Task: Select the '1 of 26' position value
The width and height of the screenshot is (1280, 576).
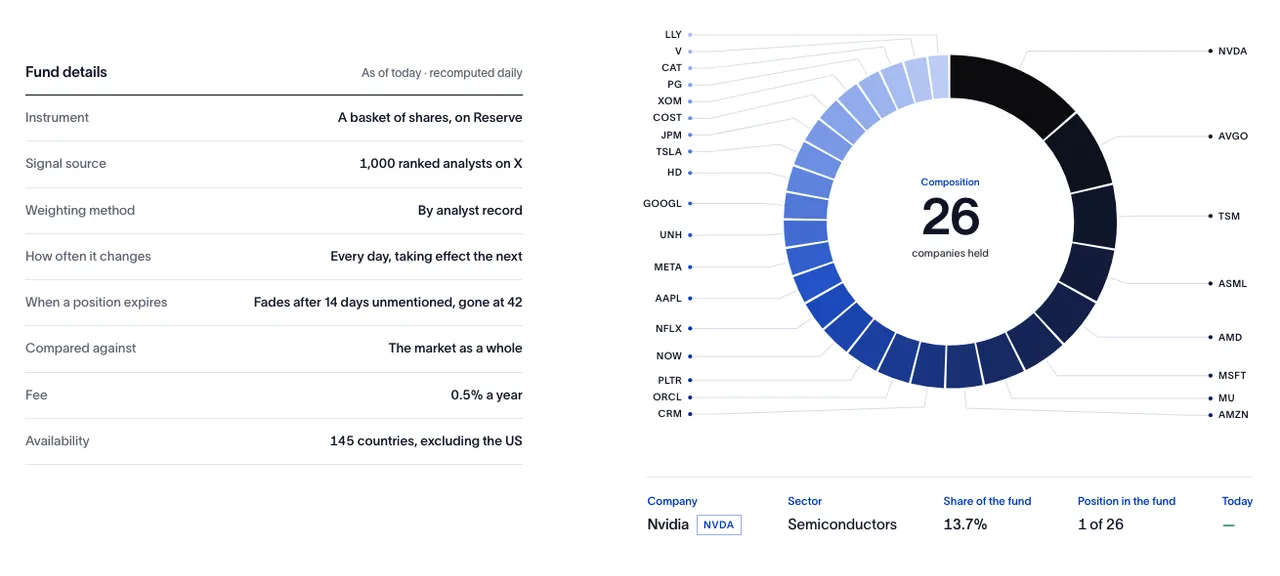Action: pyautogui.click(x=1101, y=524)
